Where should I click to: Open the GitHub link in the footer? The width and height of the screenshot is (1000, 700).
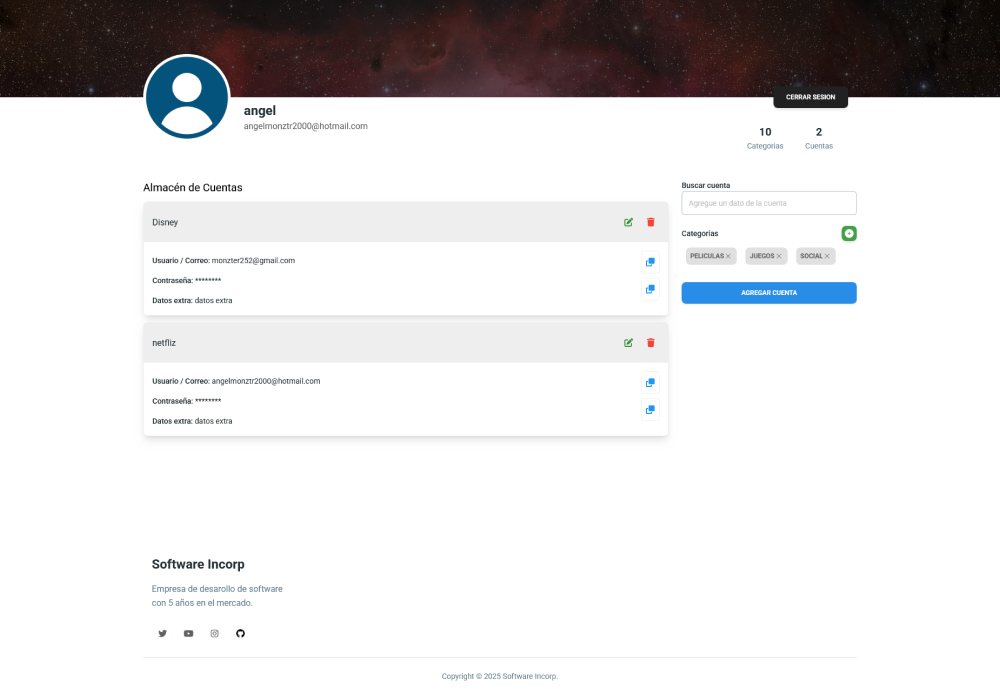pyautogui.click(x=240, y=633)
